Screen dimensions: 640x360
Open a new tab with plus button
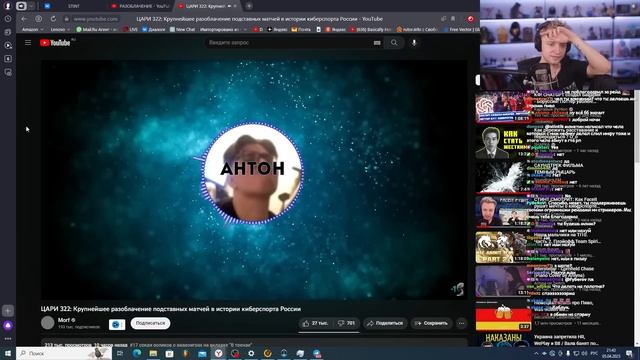click(x=249, y=6)
